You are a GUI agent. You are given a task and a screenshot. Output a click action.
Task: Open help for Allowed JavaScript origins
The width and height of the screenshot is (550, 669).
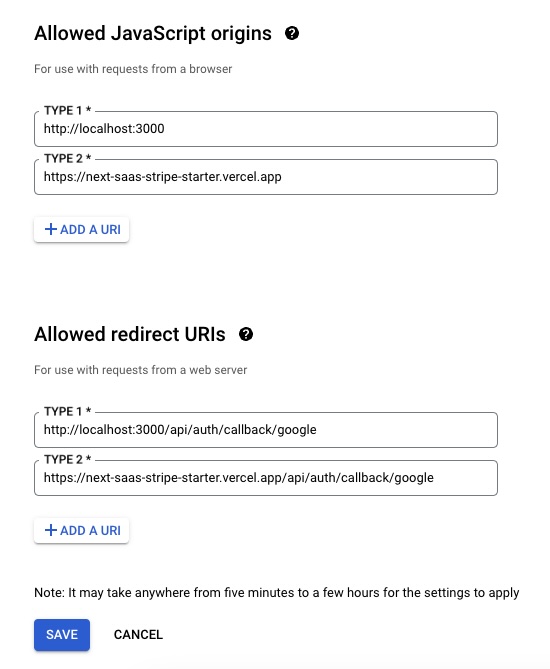[x=292, y=33]
